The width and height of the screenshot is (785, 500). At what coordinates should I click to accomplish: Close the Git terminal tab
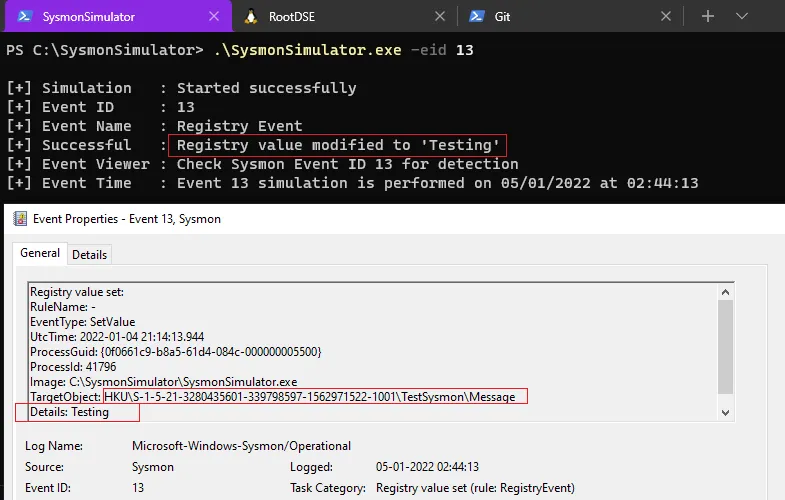coord(667,16)
